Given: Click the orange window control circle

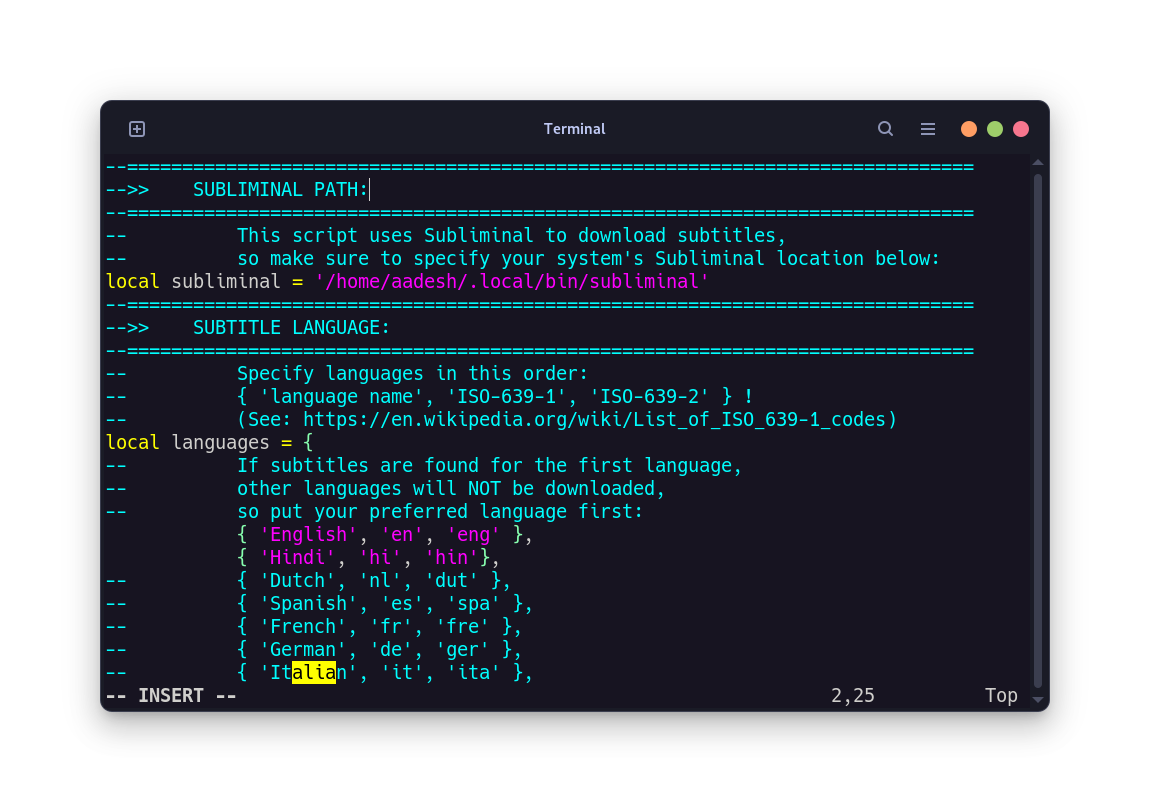Looking at the screenshot, I should point(968,128).
